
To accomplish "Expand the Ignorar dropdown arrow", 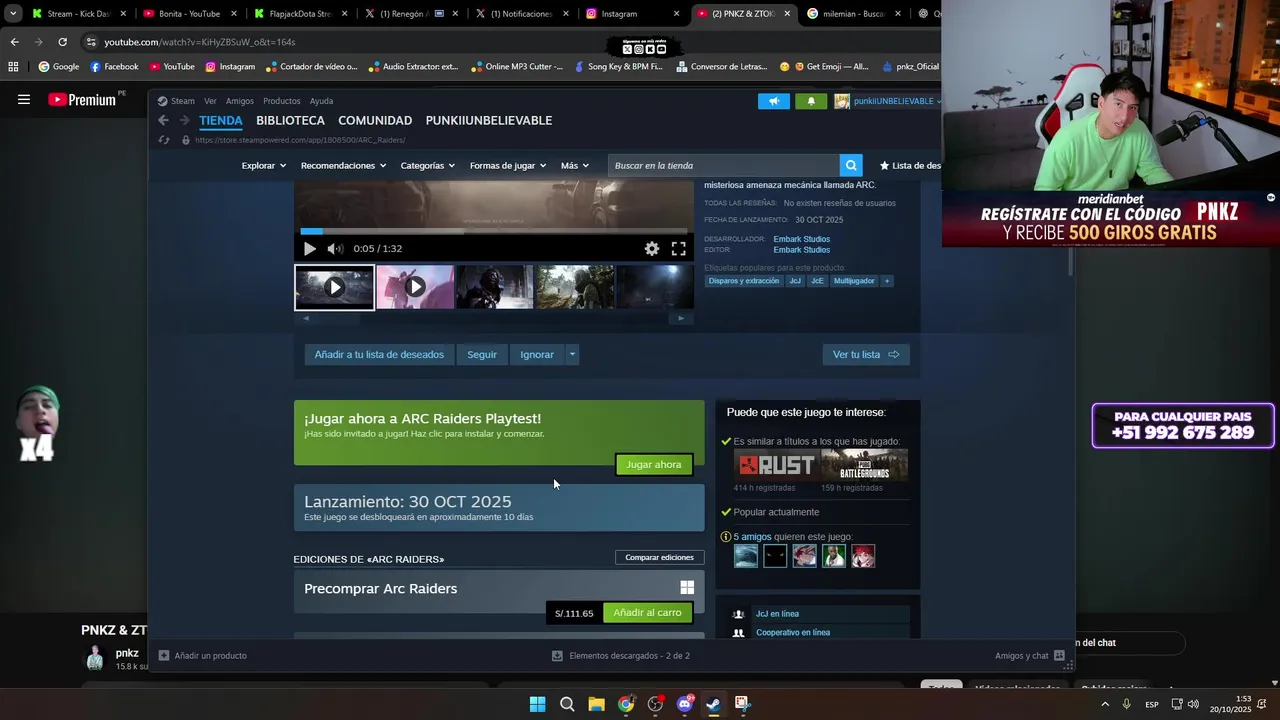I will click(x=572, y=354).
